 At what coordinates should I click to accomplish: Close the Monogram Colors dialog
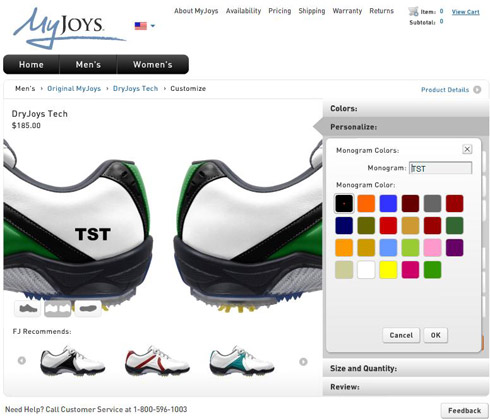pyautogui.click(x=467, y=149)
